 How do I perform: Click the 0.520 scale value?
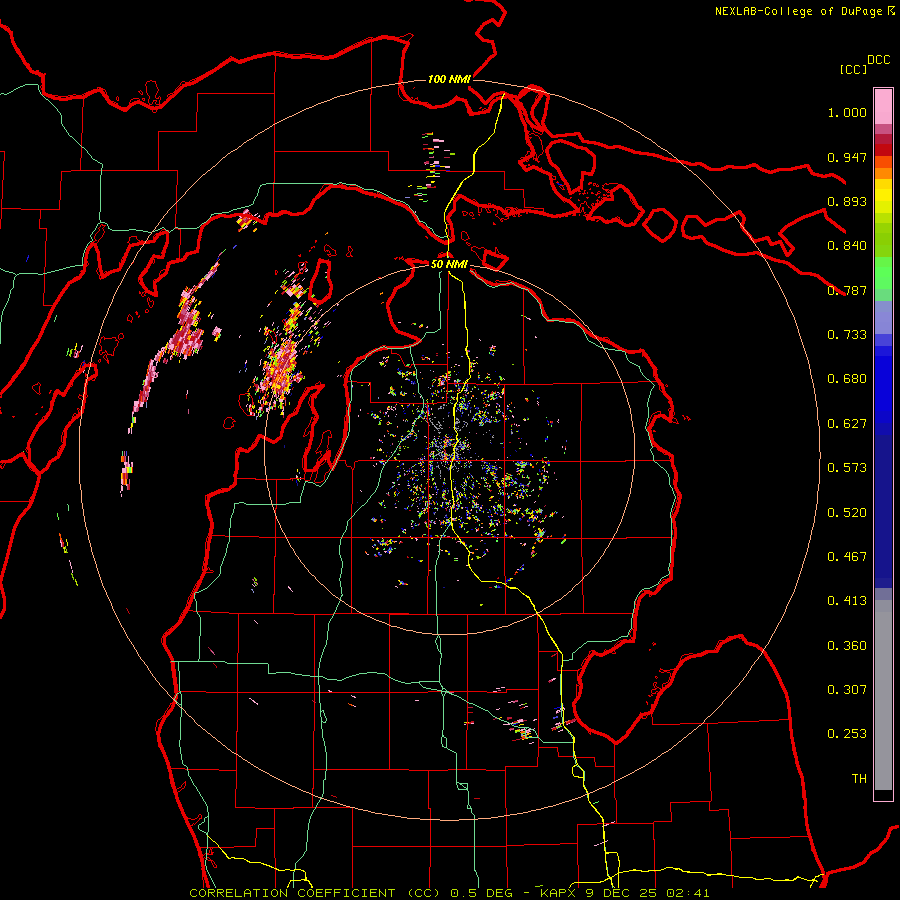847,513
